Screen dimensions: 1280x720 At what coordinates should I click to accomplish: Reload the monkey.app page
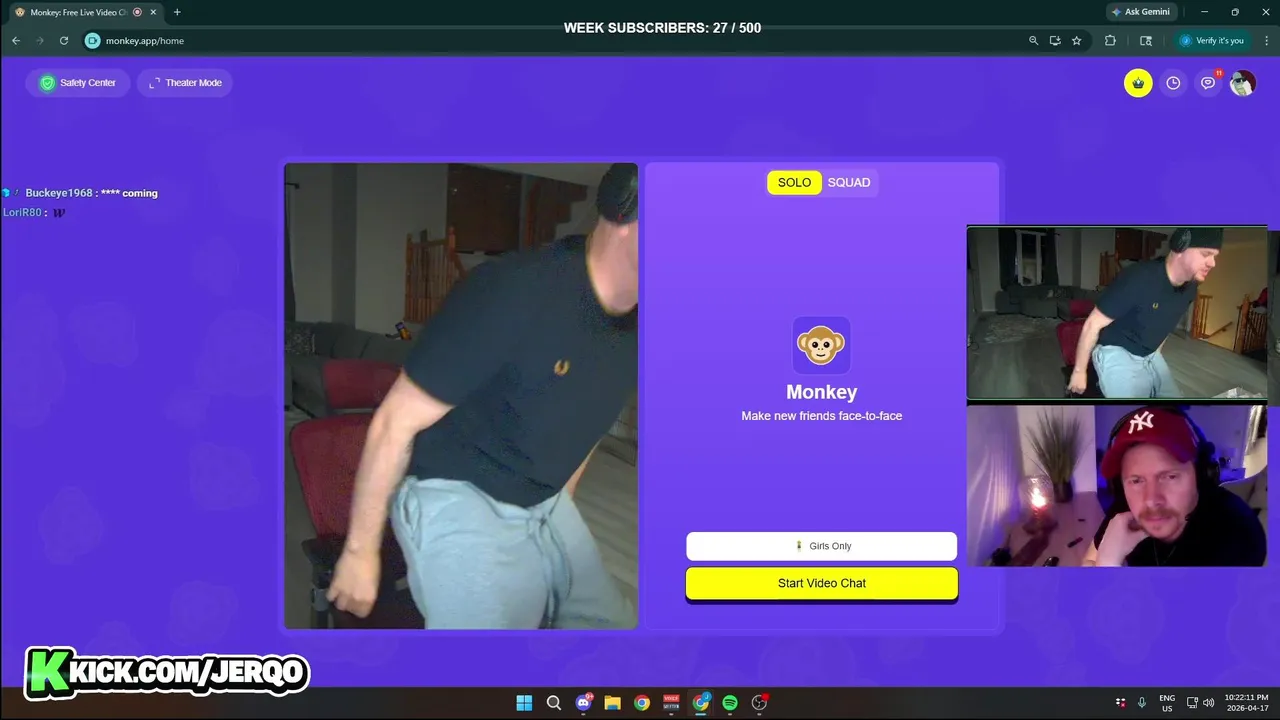click(x=64, y=41)
